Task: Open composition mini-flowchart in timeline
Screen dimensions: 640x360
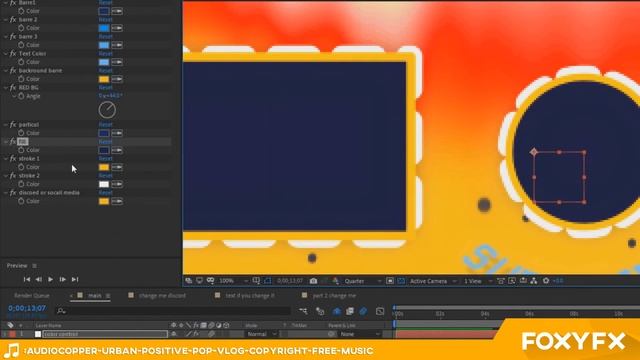Action: click(x=303, y=311)
